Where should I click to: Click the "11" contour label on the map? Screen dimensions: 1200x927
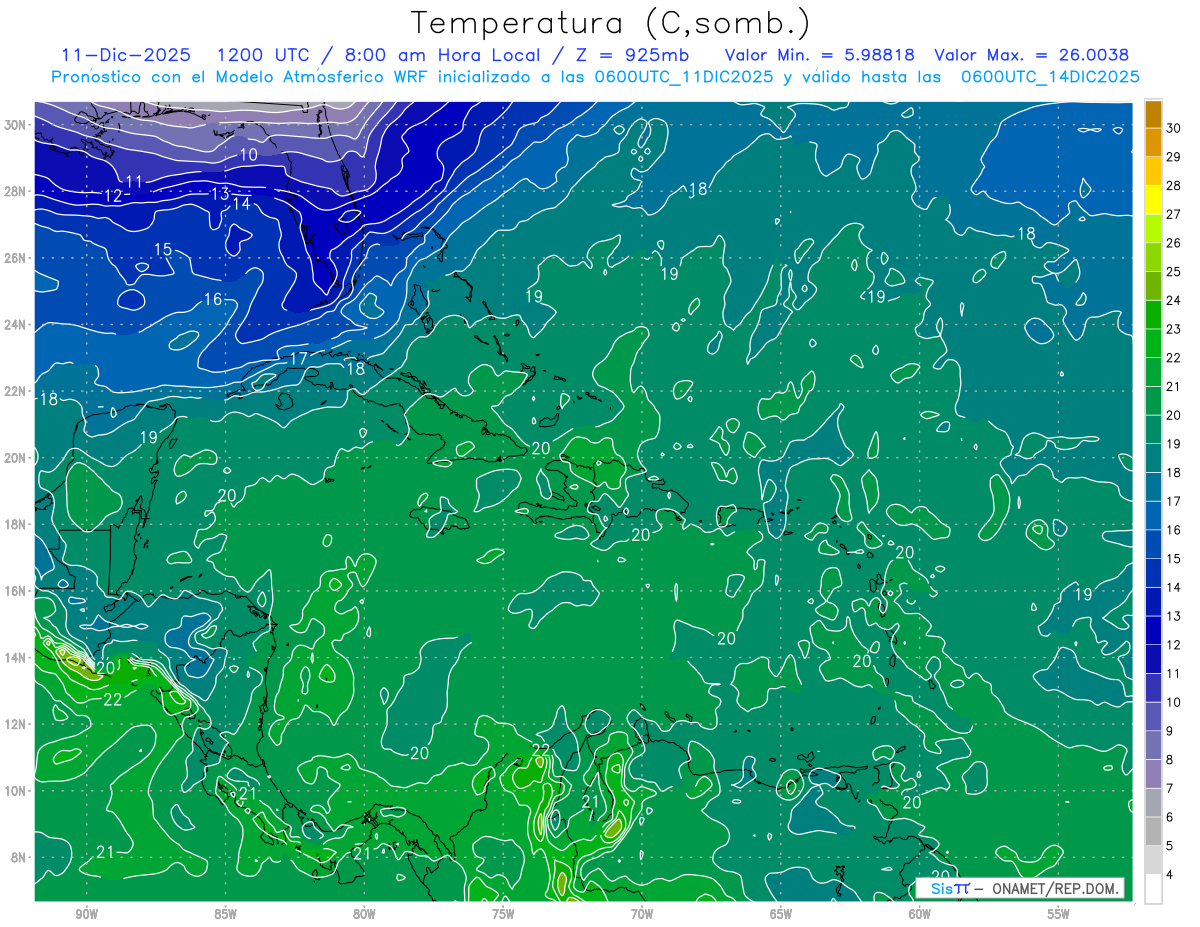pos(134,181)
